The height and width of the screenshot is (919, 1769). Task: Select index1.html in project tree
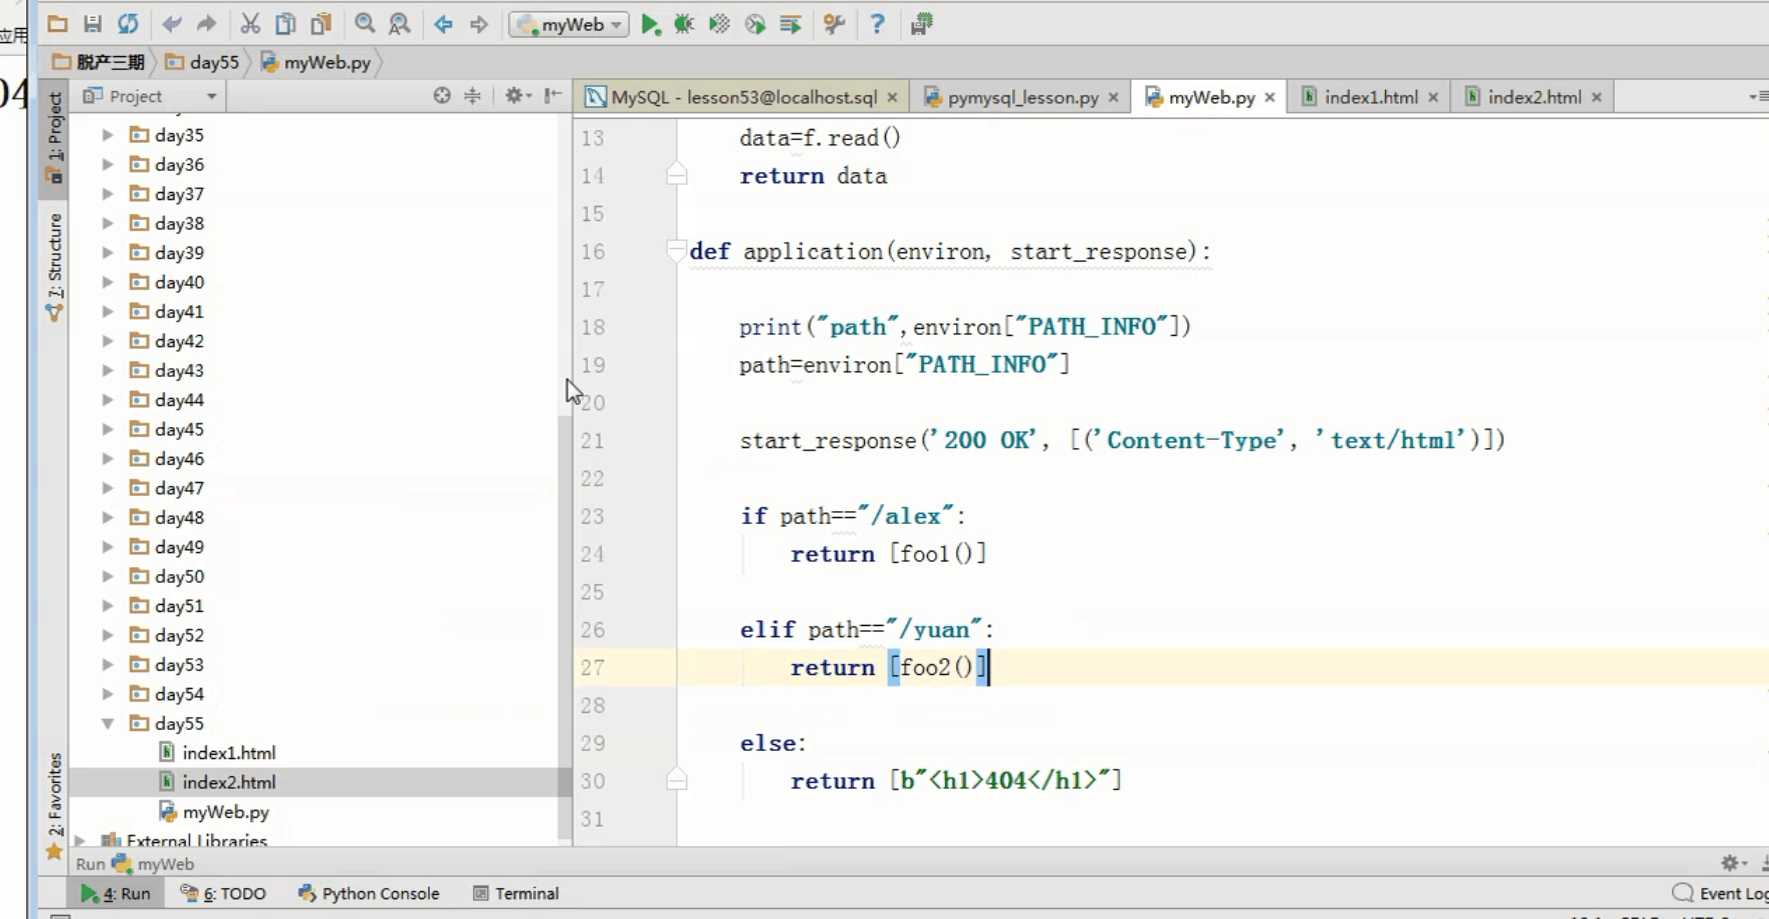pyautogui.click(x=228, y=753)
